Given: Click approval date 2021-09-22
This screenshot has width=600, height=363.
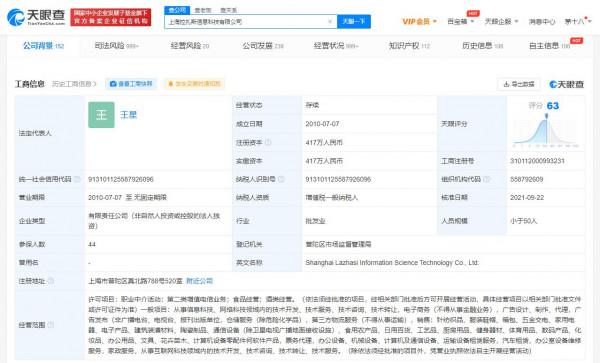Looking at the screenshot, I should coord(527,197).
